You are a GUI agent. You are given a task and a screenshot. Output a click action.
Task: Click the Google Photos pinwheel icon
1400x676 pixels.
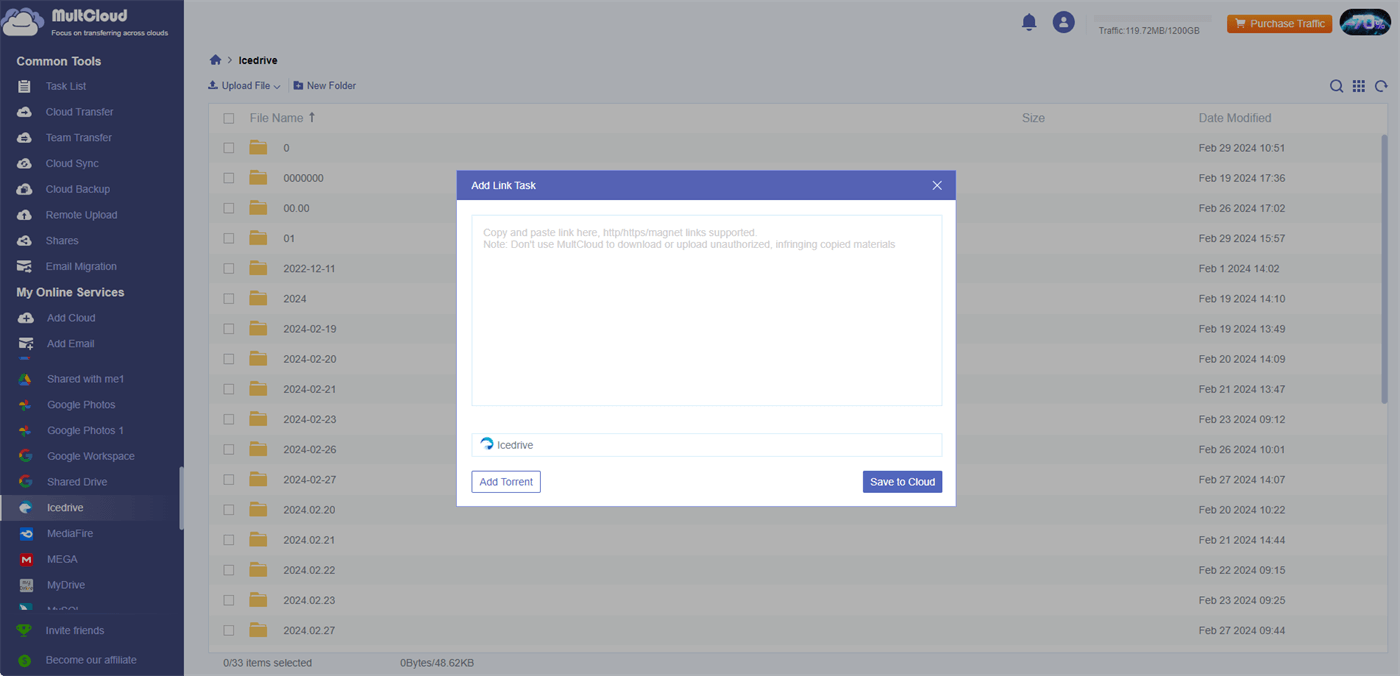click(x=26, y=405)
